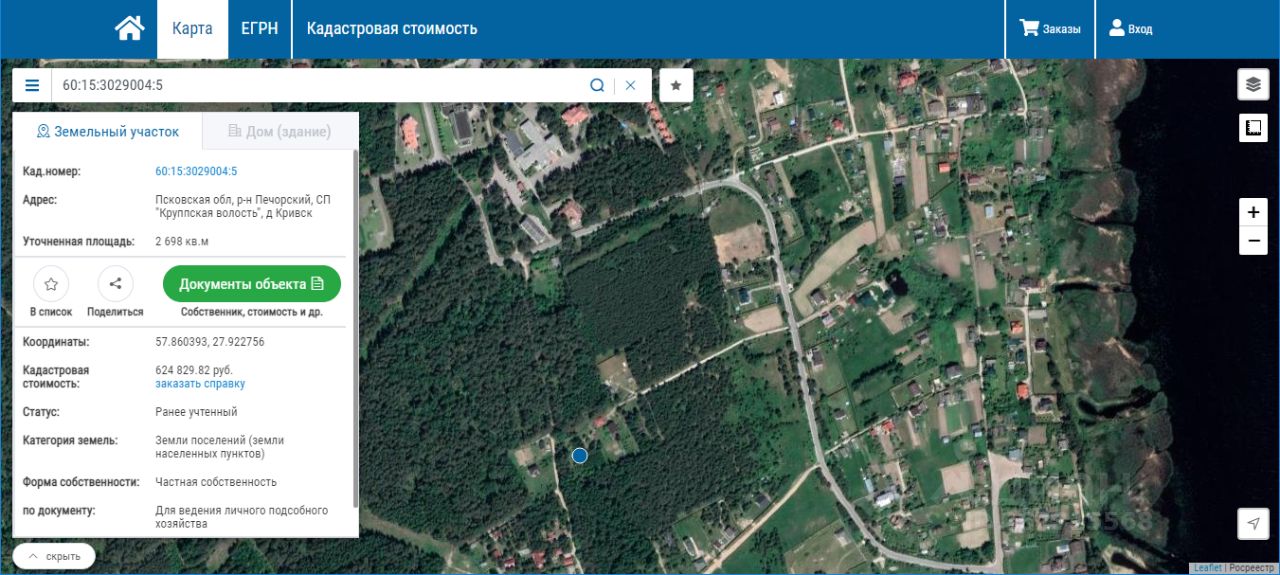Clear the search field with X
This screenshot has height=575, width=1280.
630,86
